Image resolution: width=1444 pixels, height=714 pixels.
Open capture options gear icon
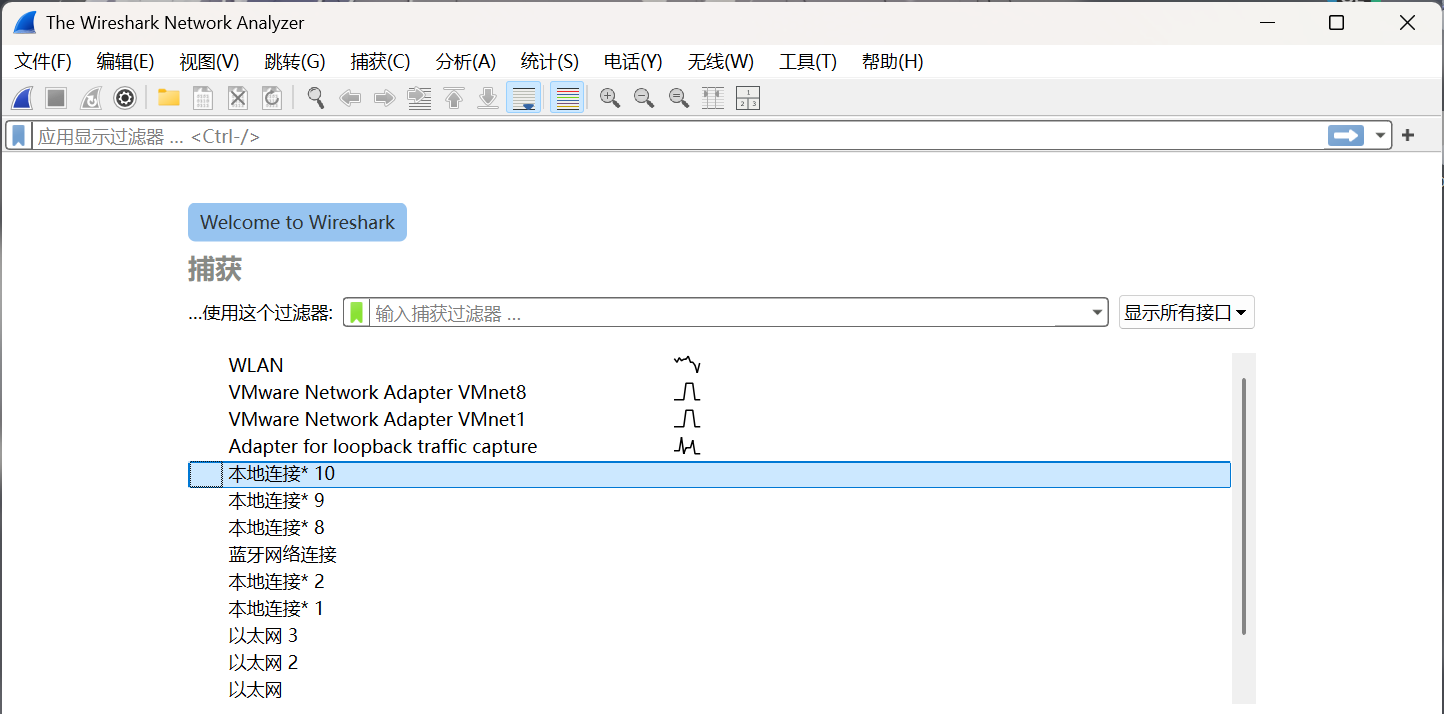[x=124, y=98]
